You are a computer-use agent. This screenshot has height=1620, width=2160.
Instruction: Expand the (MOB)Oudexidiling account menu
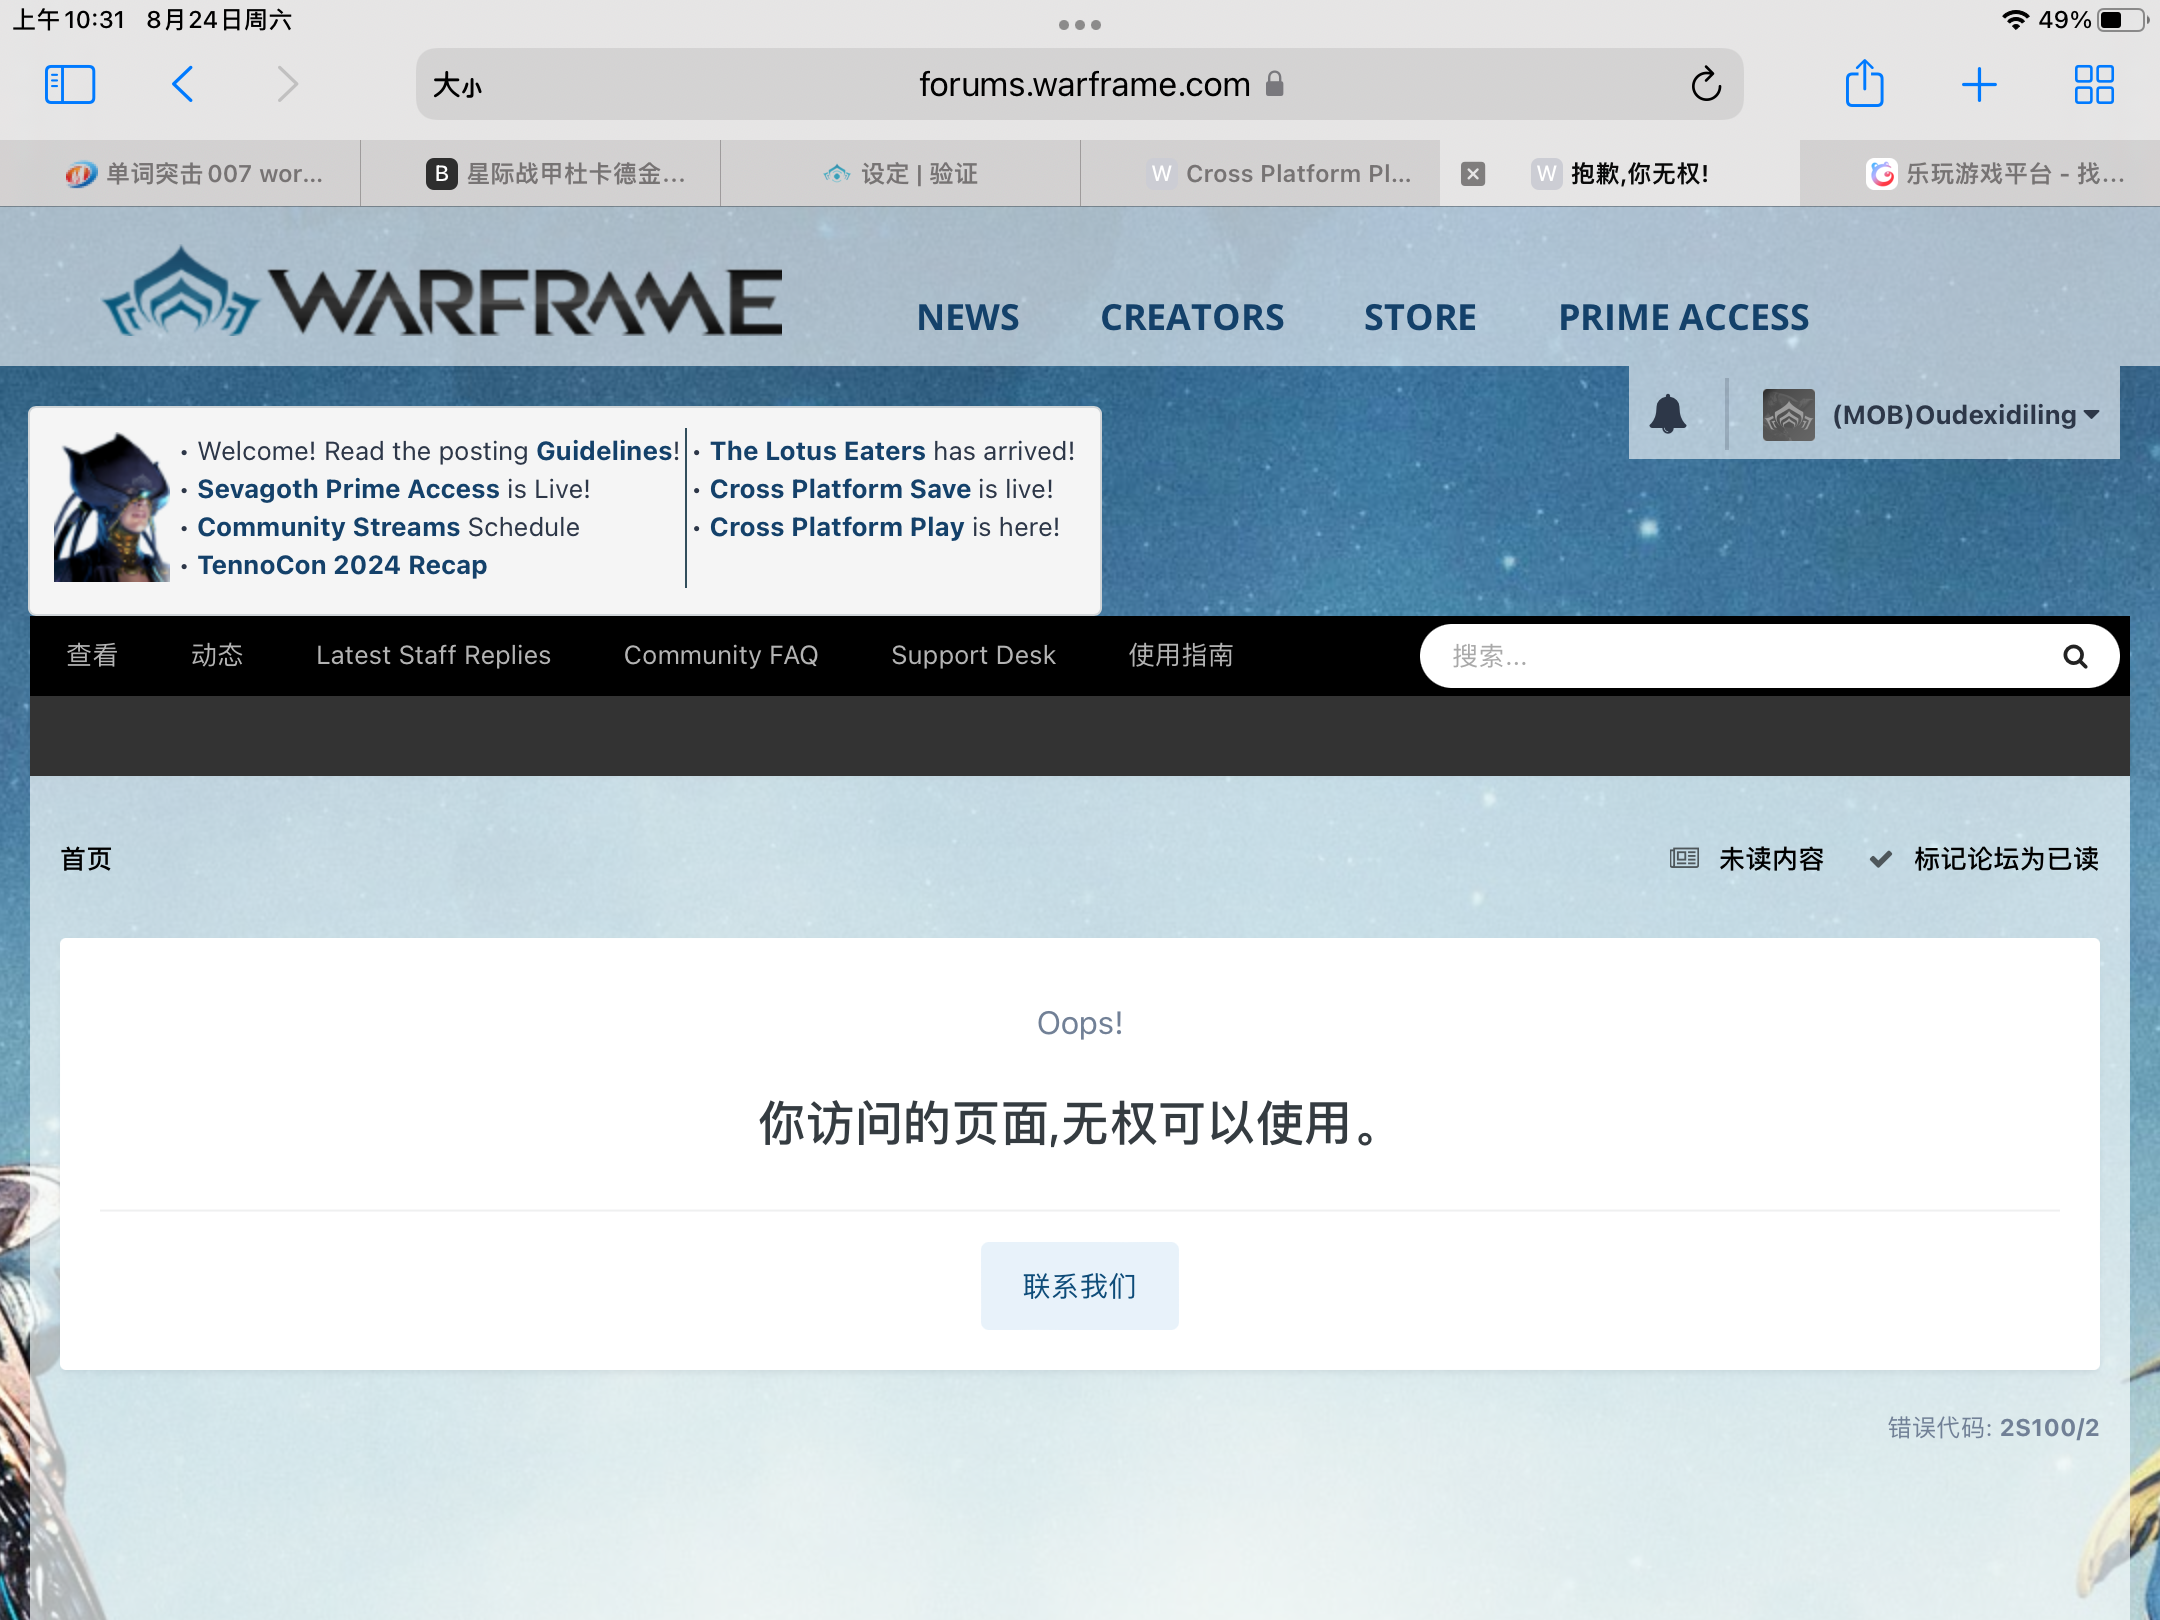[1965, 415]
